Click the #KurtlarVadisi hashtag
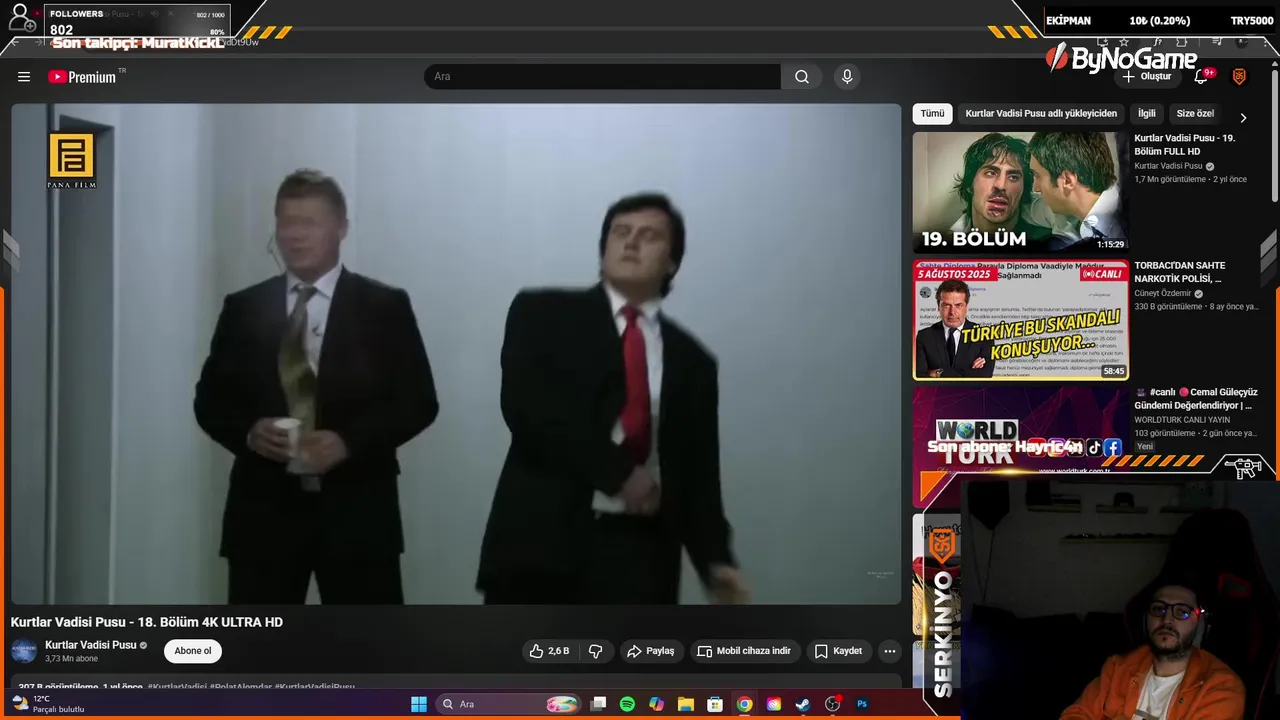The image size is (1280, 720). tap(177, 688)
